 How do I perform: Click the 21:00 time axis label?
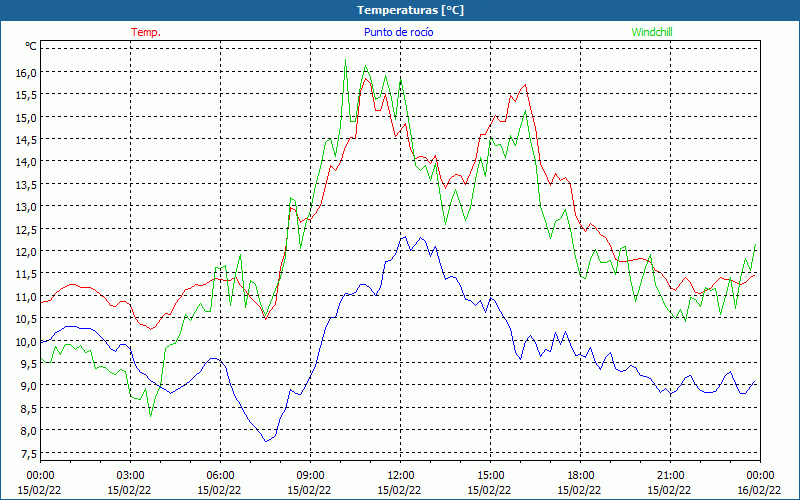pyautogui.click(x=670, y=476)
